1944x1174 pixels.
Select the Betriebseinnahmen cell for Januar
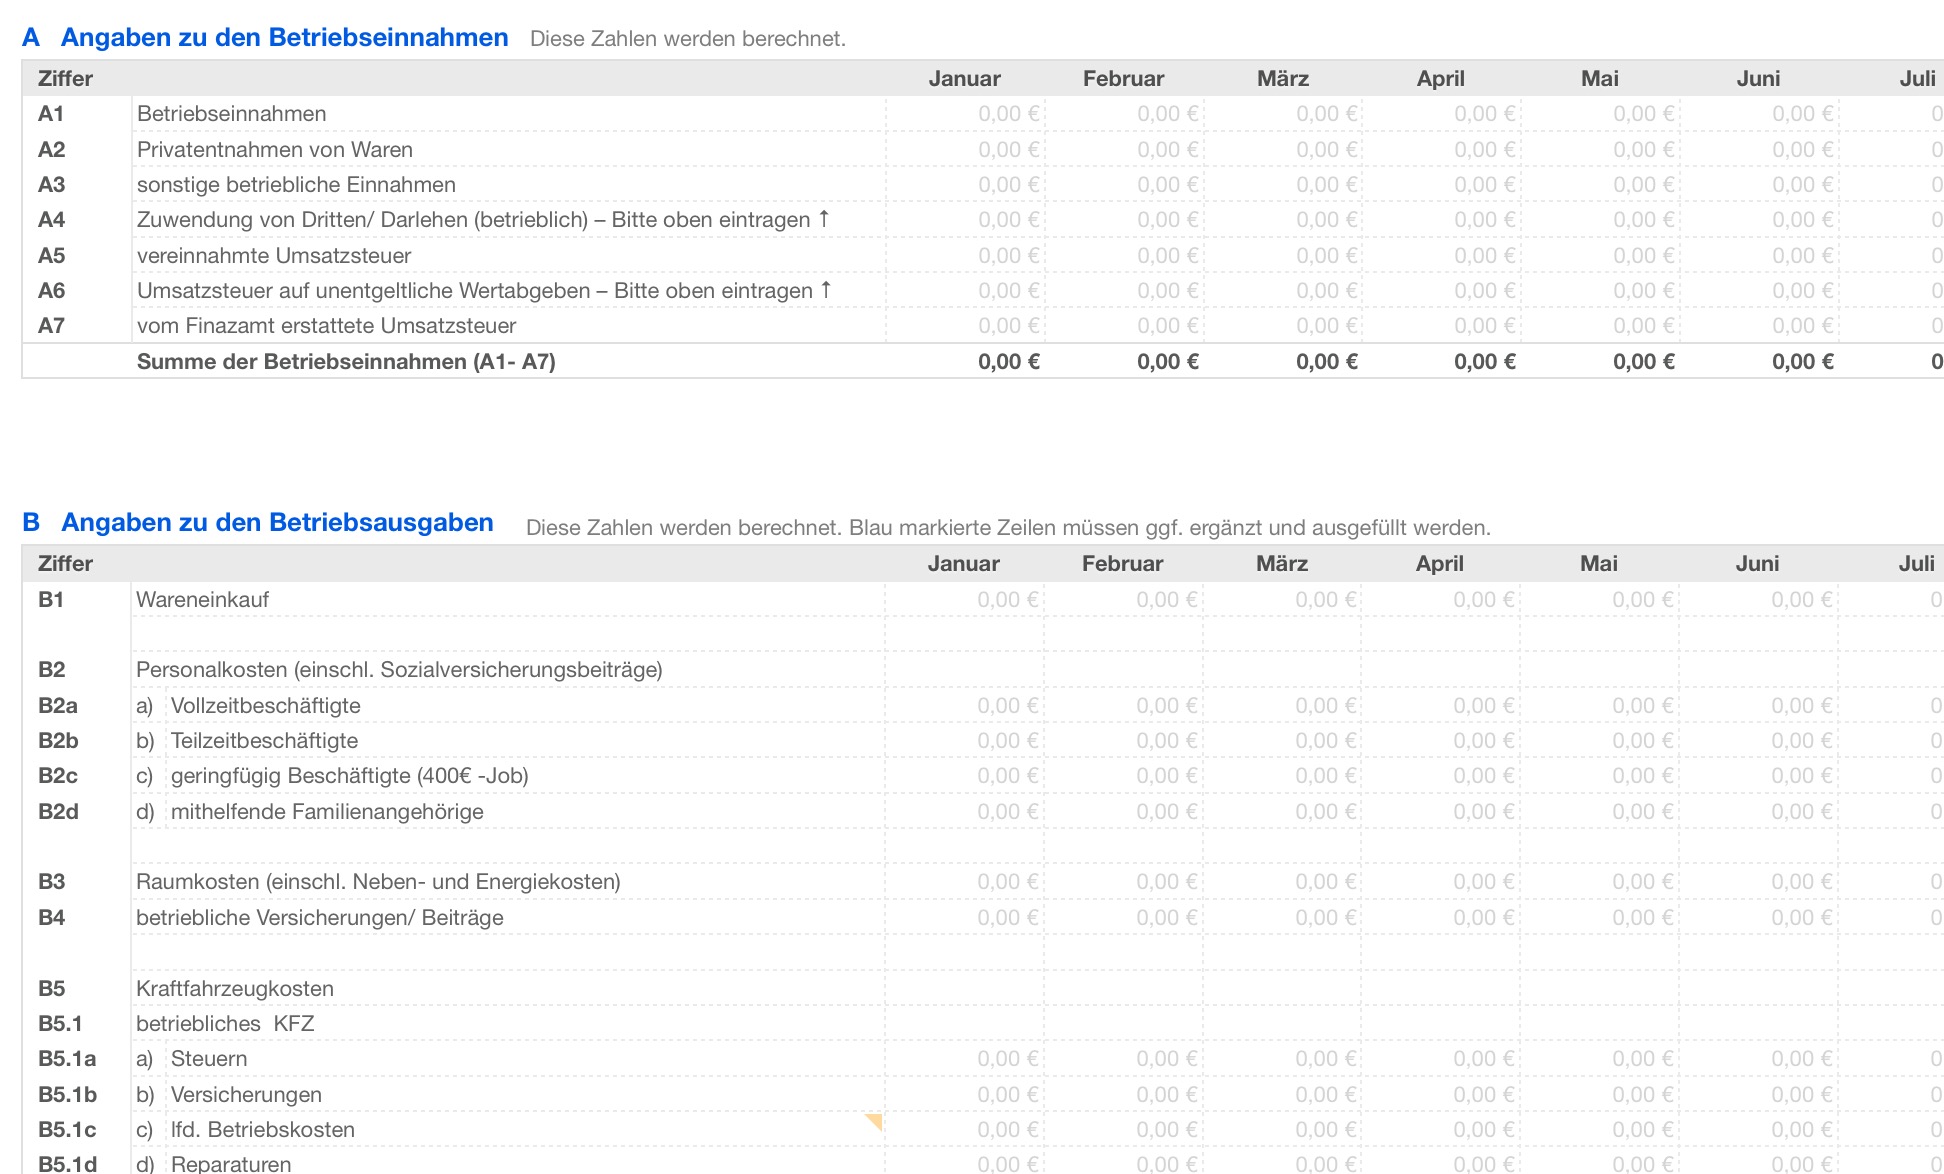[x=1008, y=114]
